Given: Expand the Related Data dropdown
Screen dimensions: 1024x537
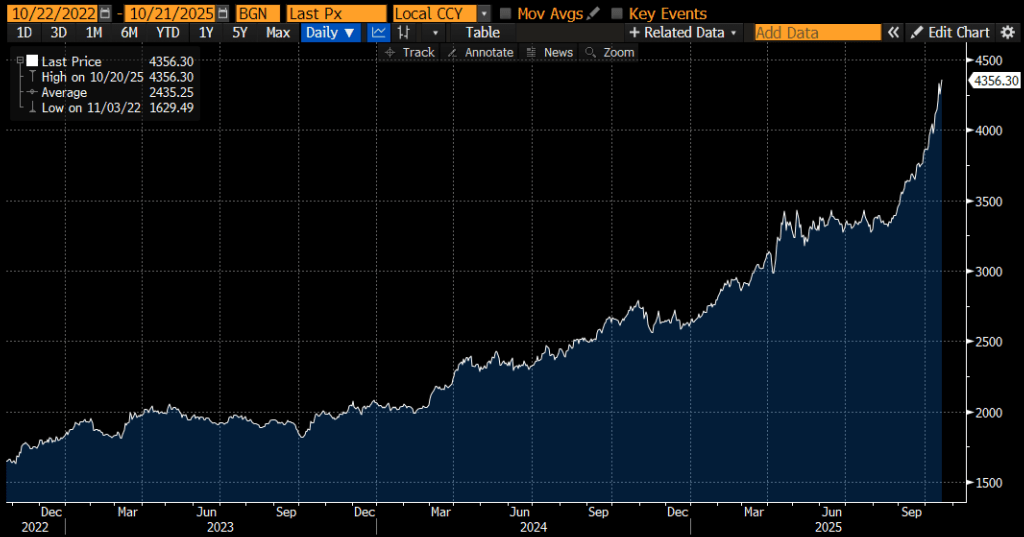Looking at the screenshot, I should click(x=683, y=33).
